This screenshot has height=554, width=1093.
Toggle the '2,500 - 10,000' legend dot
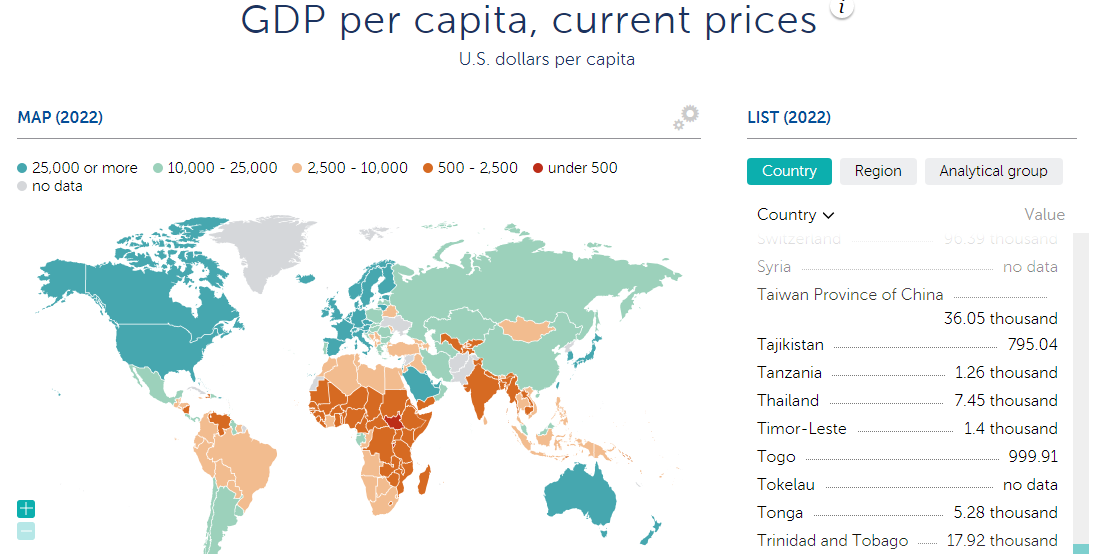pyautogui.click(x=297, y=169)
